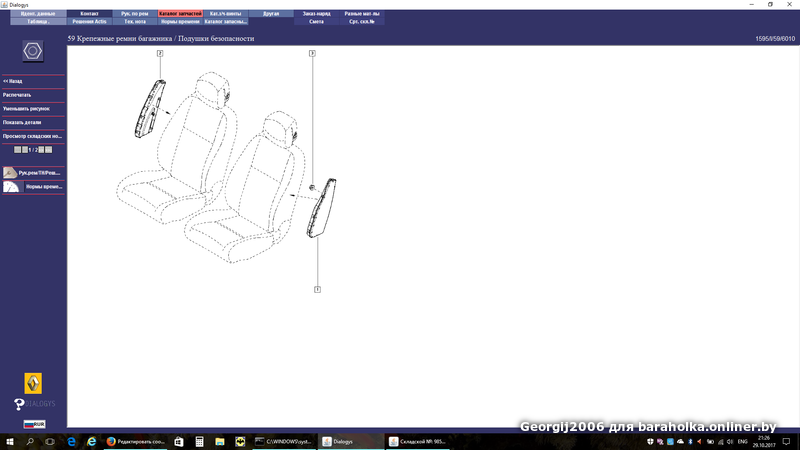Switch to the Складской № taskbar window
The width and height of the screenshot is (800, 450).
click(x=417, y=442)
